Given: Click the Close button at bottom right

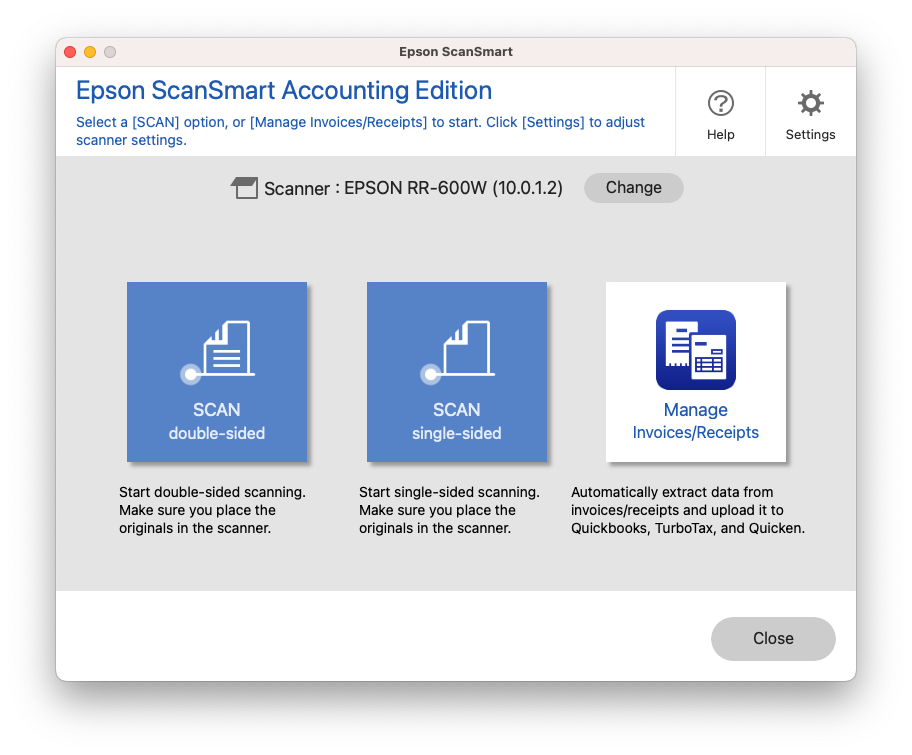Looking at the screenshot, I should tap(773, 639).
